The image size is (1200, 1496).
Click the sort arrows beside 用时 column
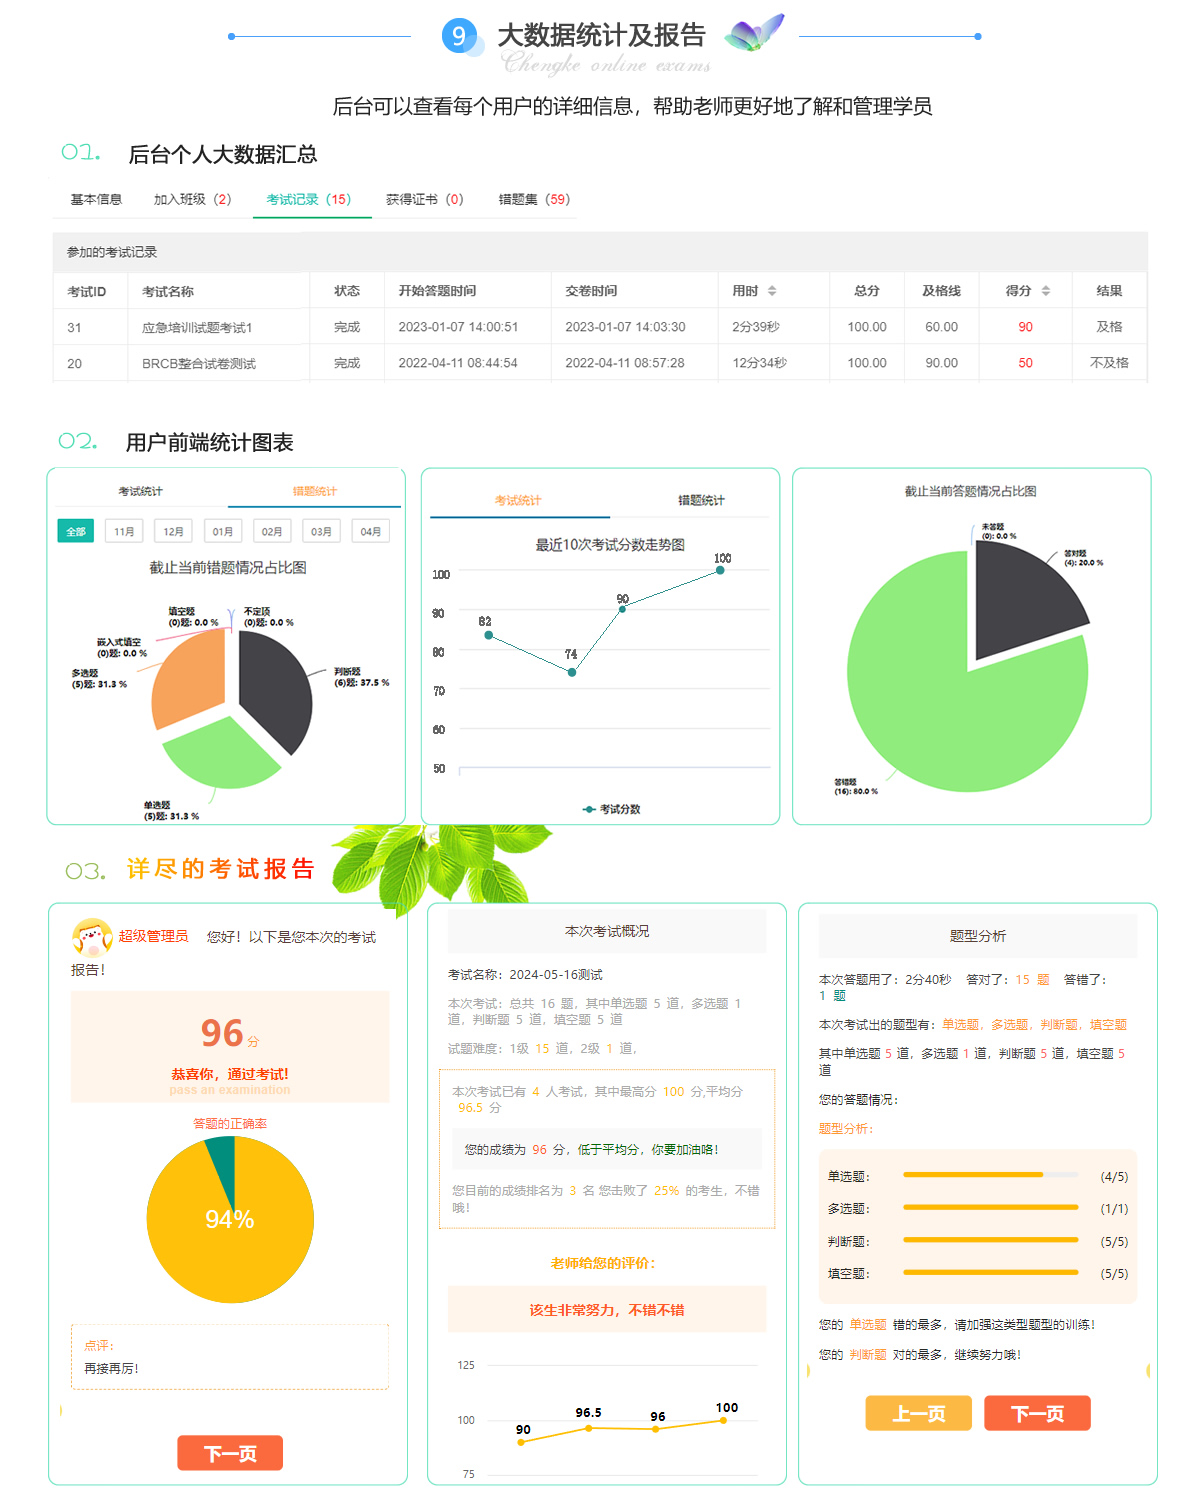pos(772,291)
